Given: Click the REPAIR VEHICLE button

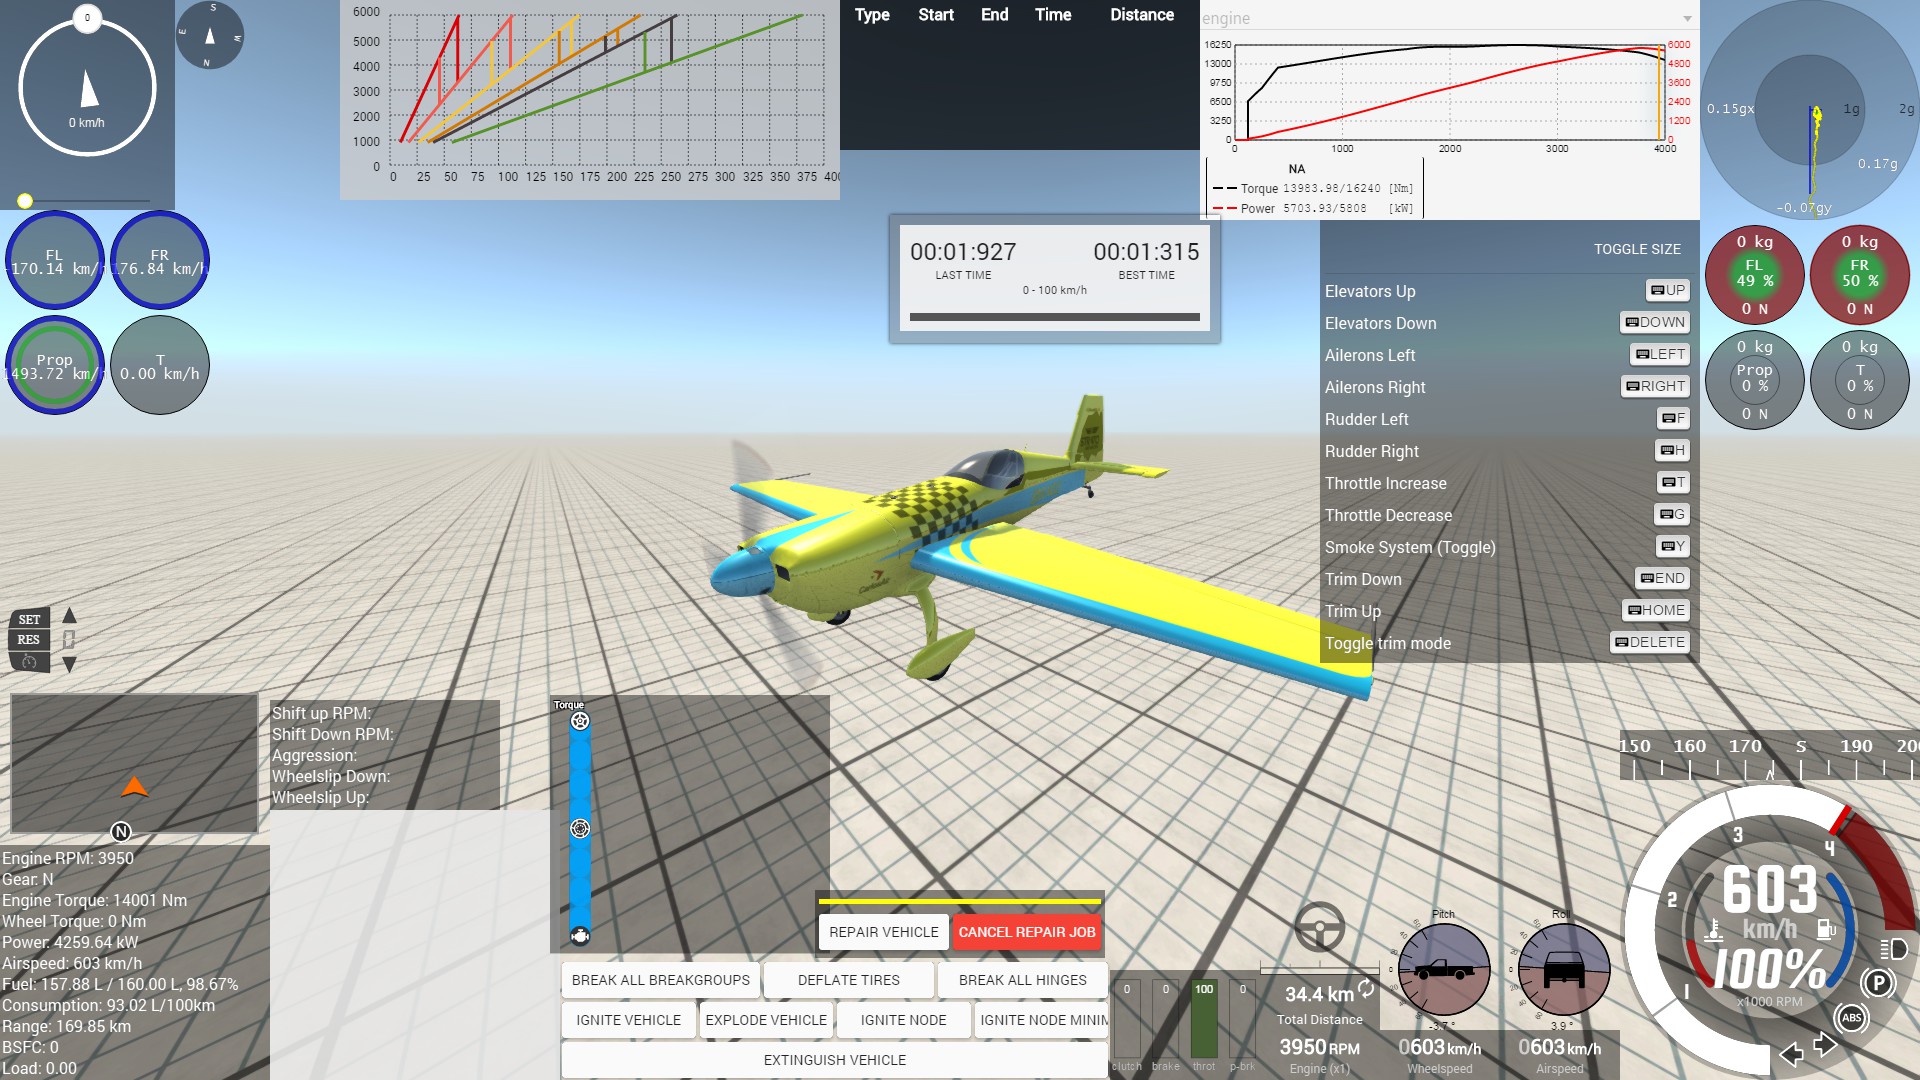Looking at the screenshot, I should coord(884,932).
